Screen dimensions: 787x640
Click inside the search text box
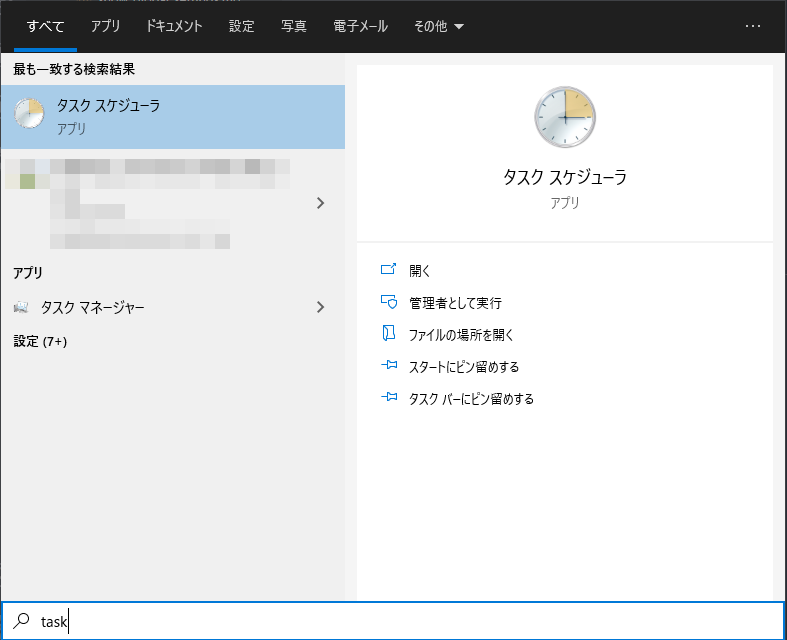coord(400,621)
